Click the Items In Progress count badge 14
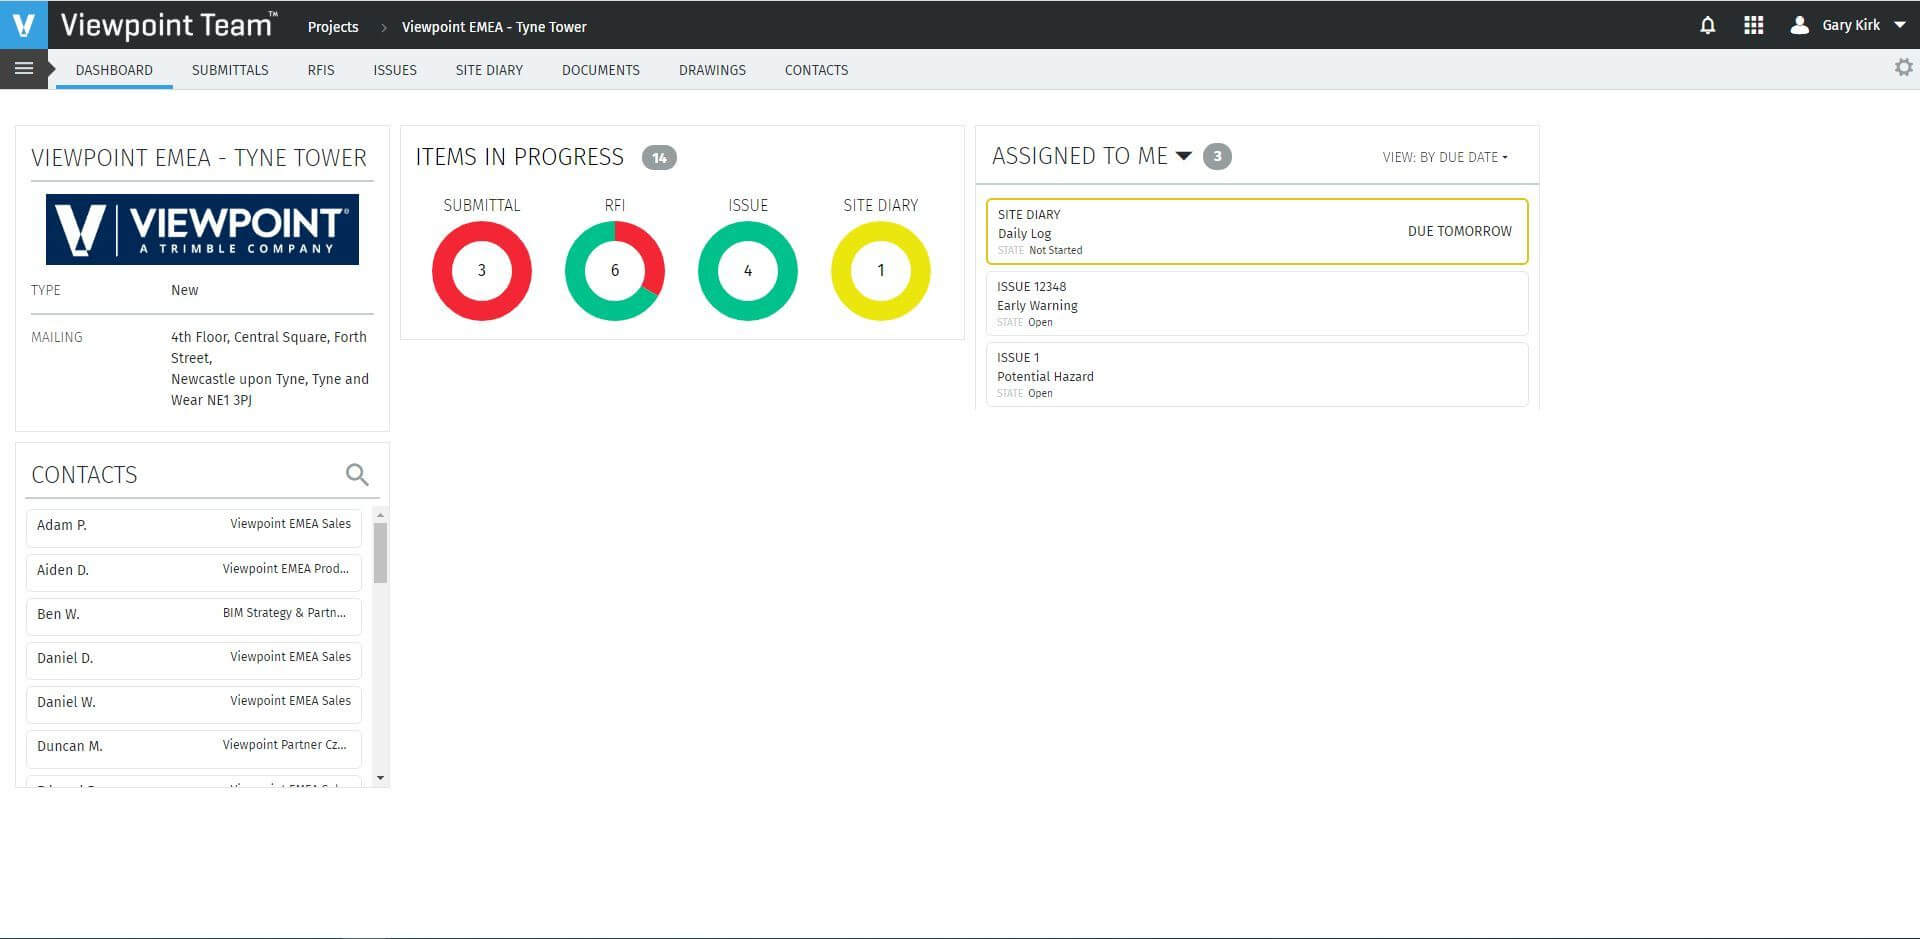 tap(659, 157)
